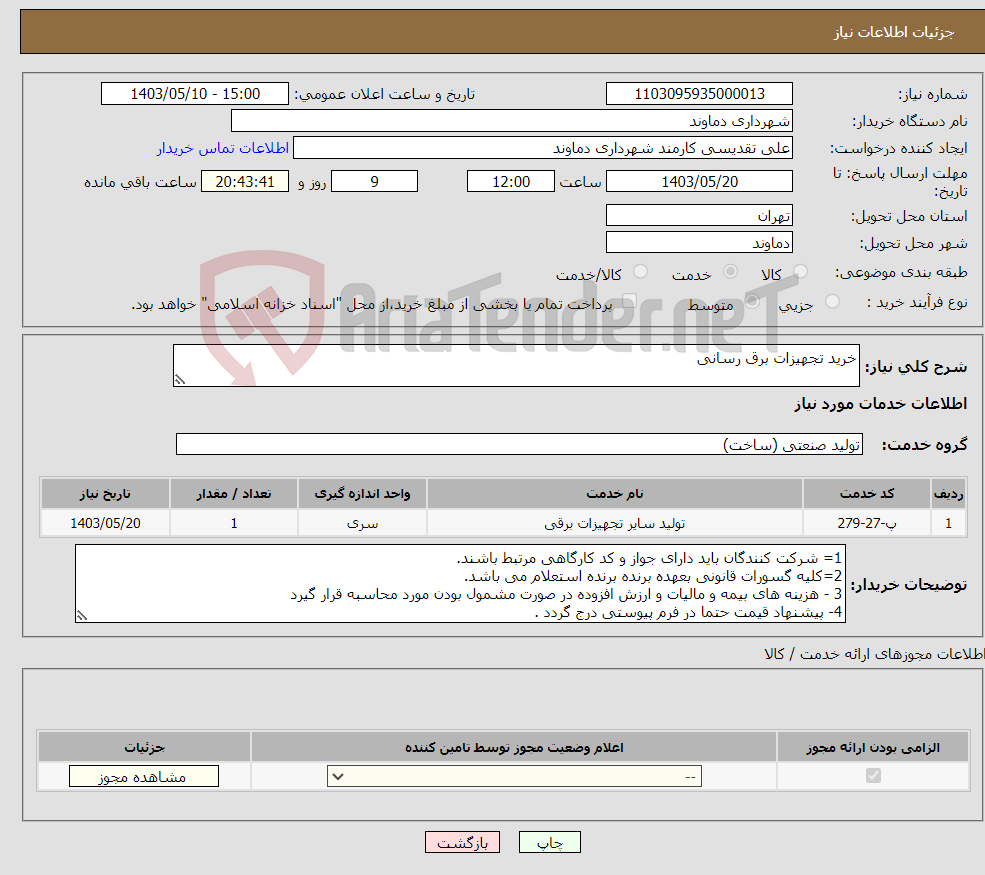Open the license status dropdown
The width and height of the screenshot is (985, 875).
514,776
